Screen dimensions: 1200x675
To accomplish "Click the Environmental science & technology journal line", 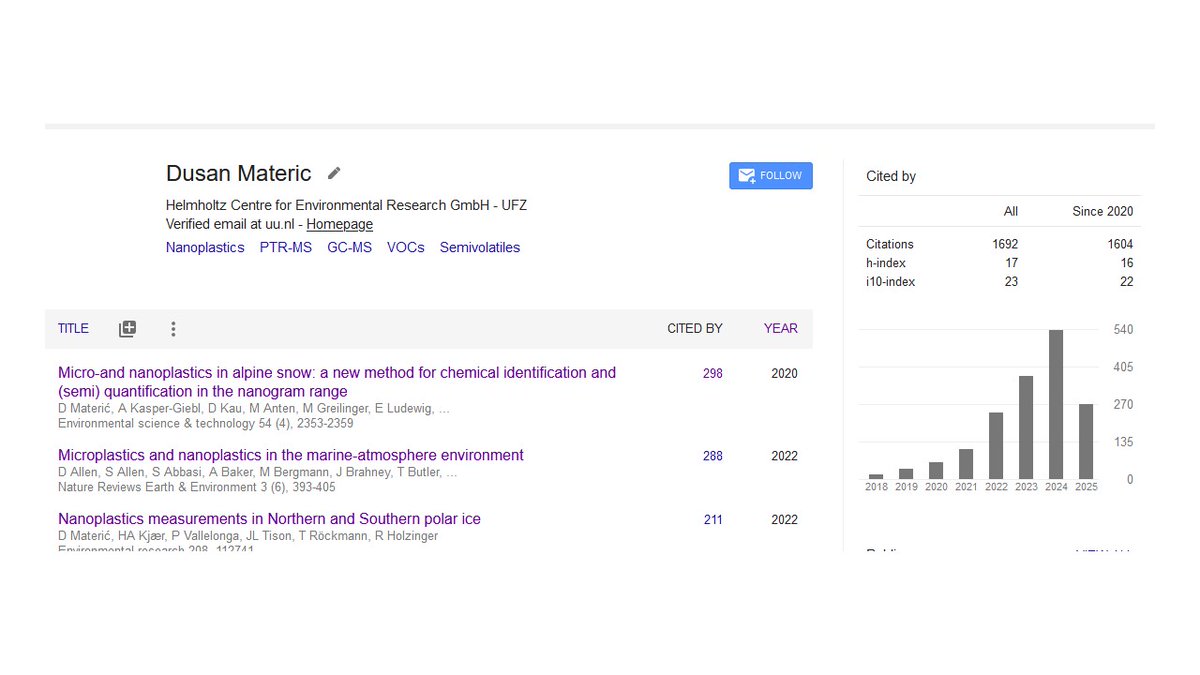I will coord(206,423).
